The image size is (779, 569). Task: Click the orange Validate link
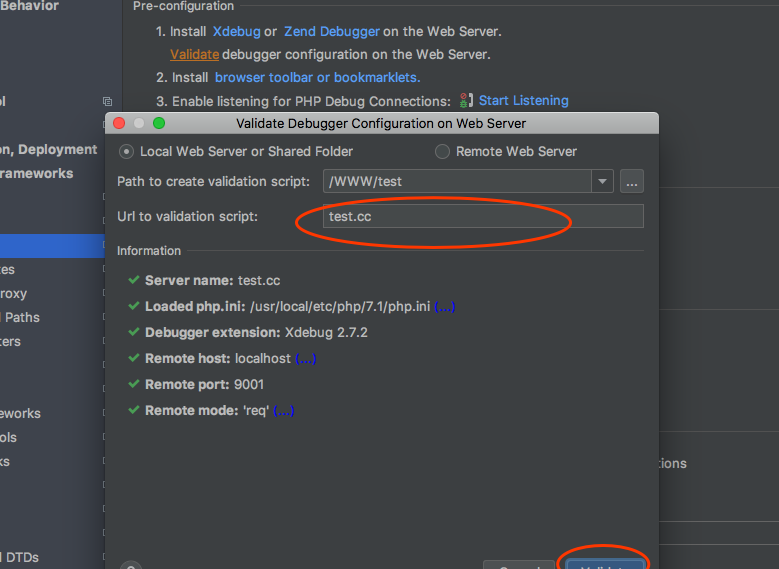click(194, 54)
